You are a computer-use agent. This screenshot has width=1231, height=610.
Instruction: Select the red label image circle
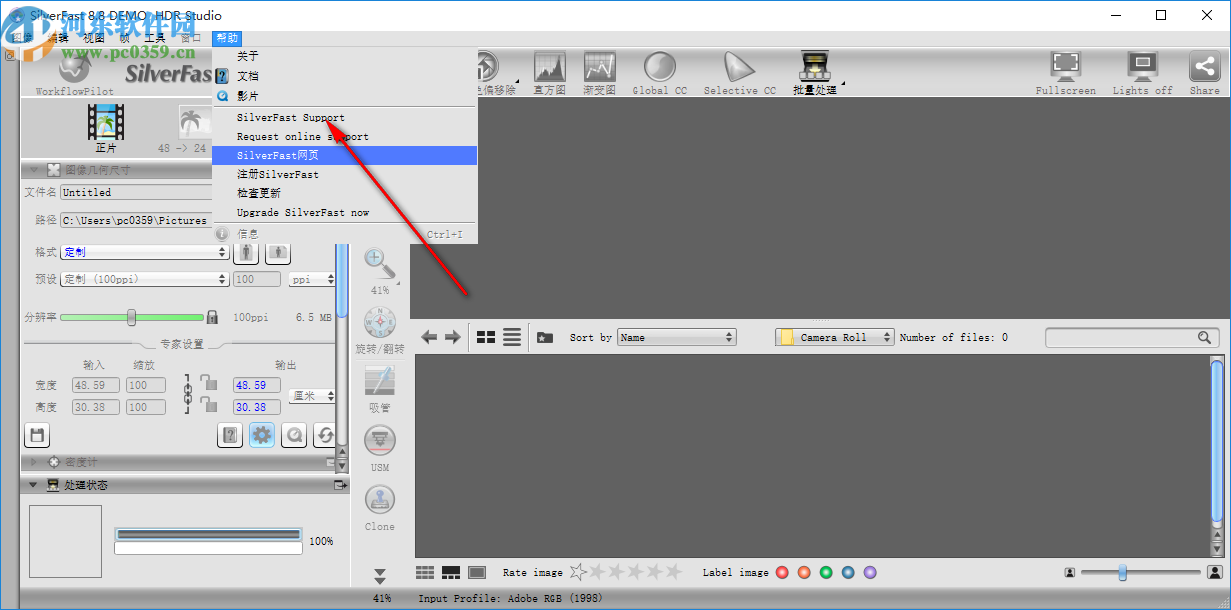tap(782, 572)
